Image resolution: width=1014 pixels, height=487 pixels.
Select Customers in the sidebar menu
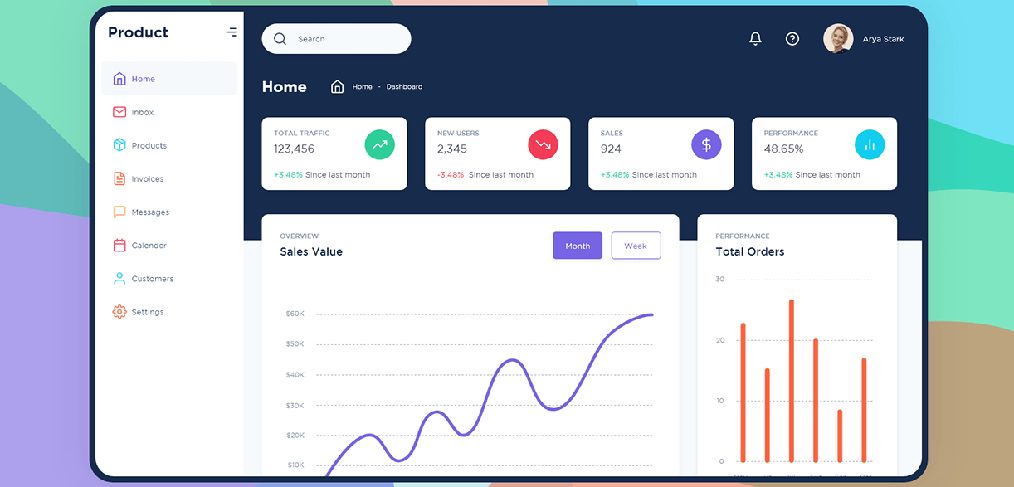(152, 279)
